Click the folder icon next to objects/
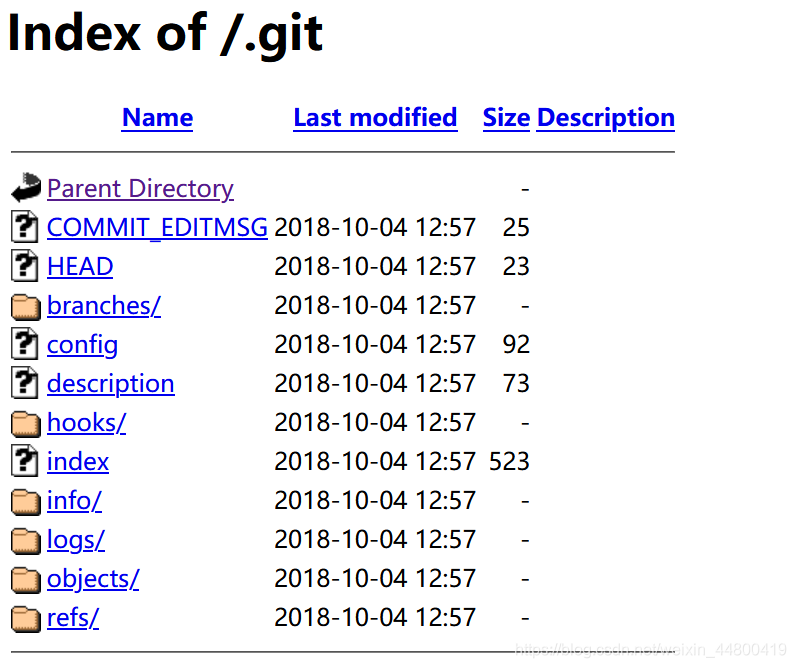This screenshot has height=668, width=796. pyautogui.click(x=25, y=579)
